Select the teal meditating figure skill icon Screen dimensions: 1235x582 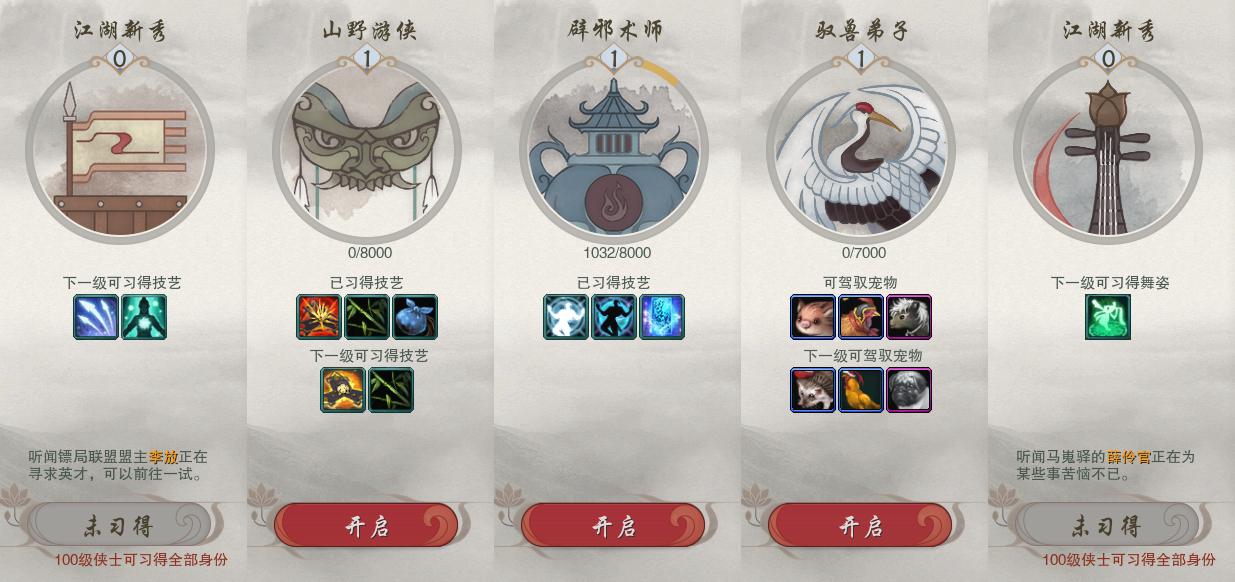tap(144, 317)
